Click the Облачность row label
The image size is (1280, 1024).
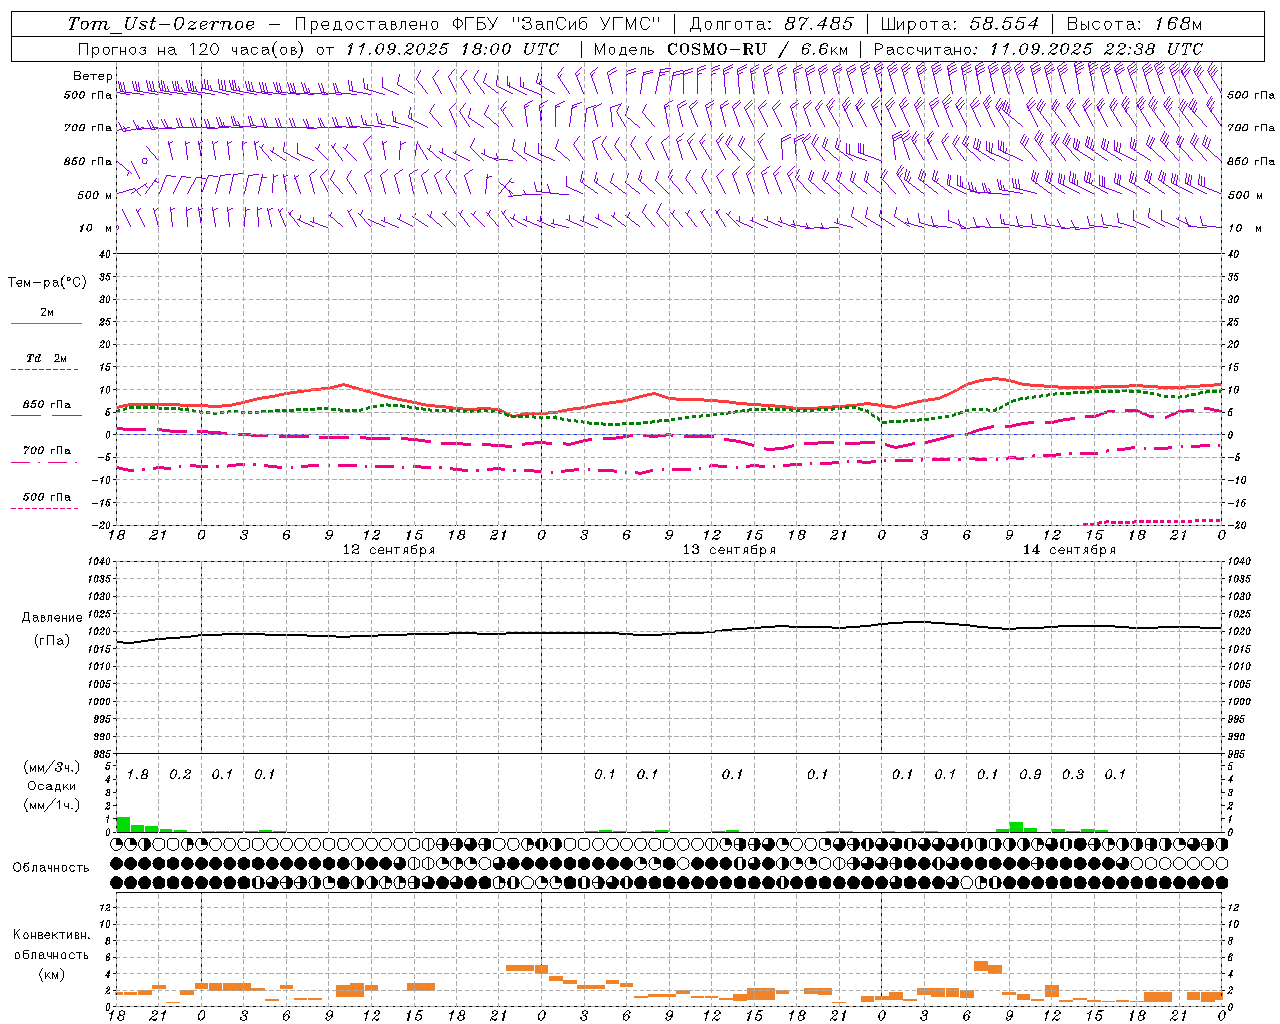pos(51,868)
